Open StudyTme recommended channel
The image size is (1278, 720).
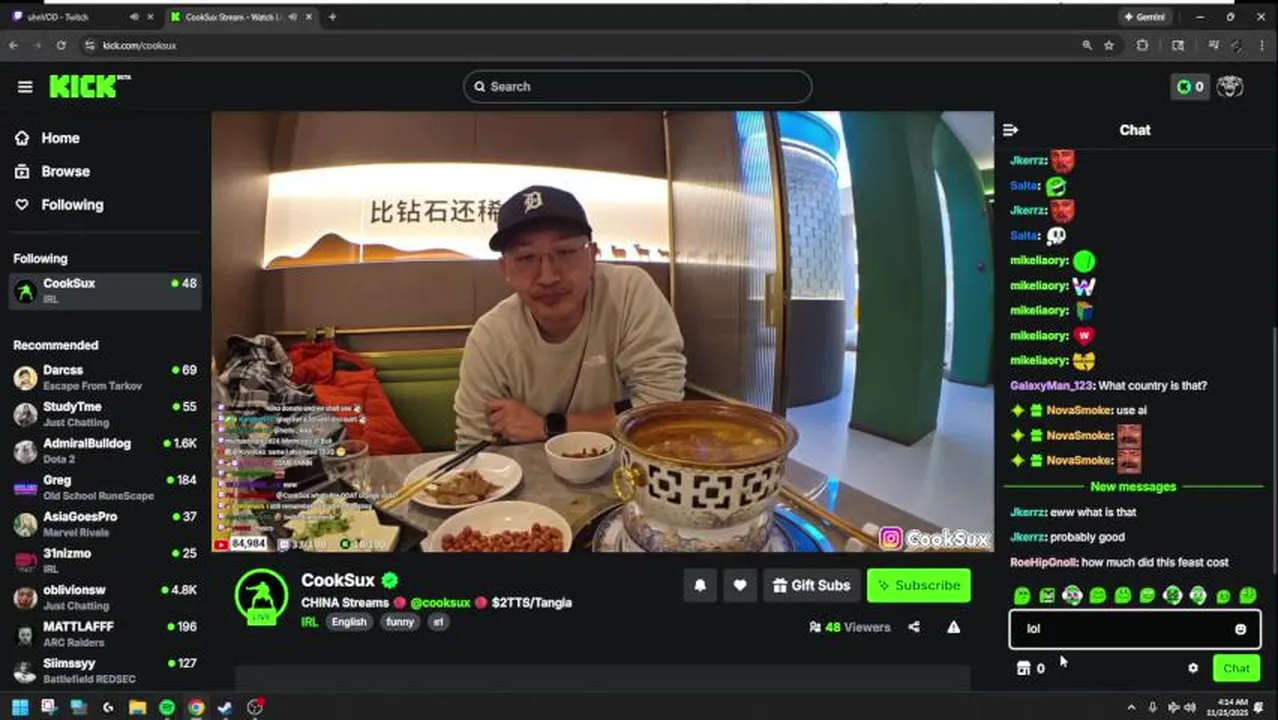point(105,414)
